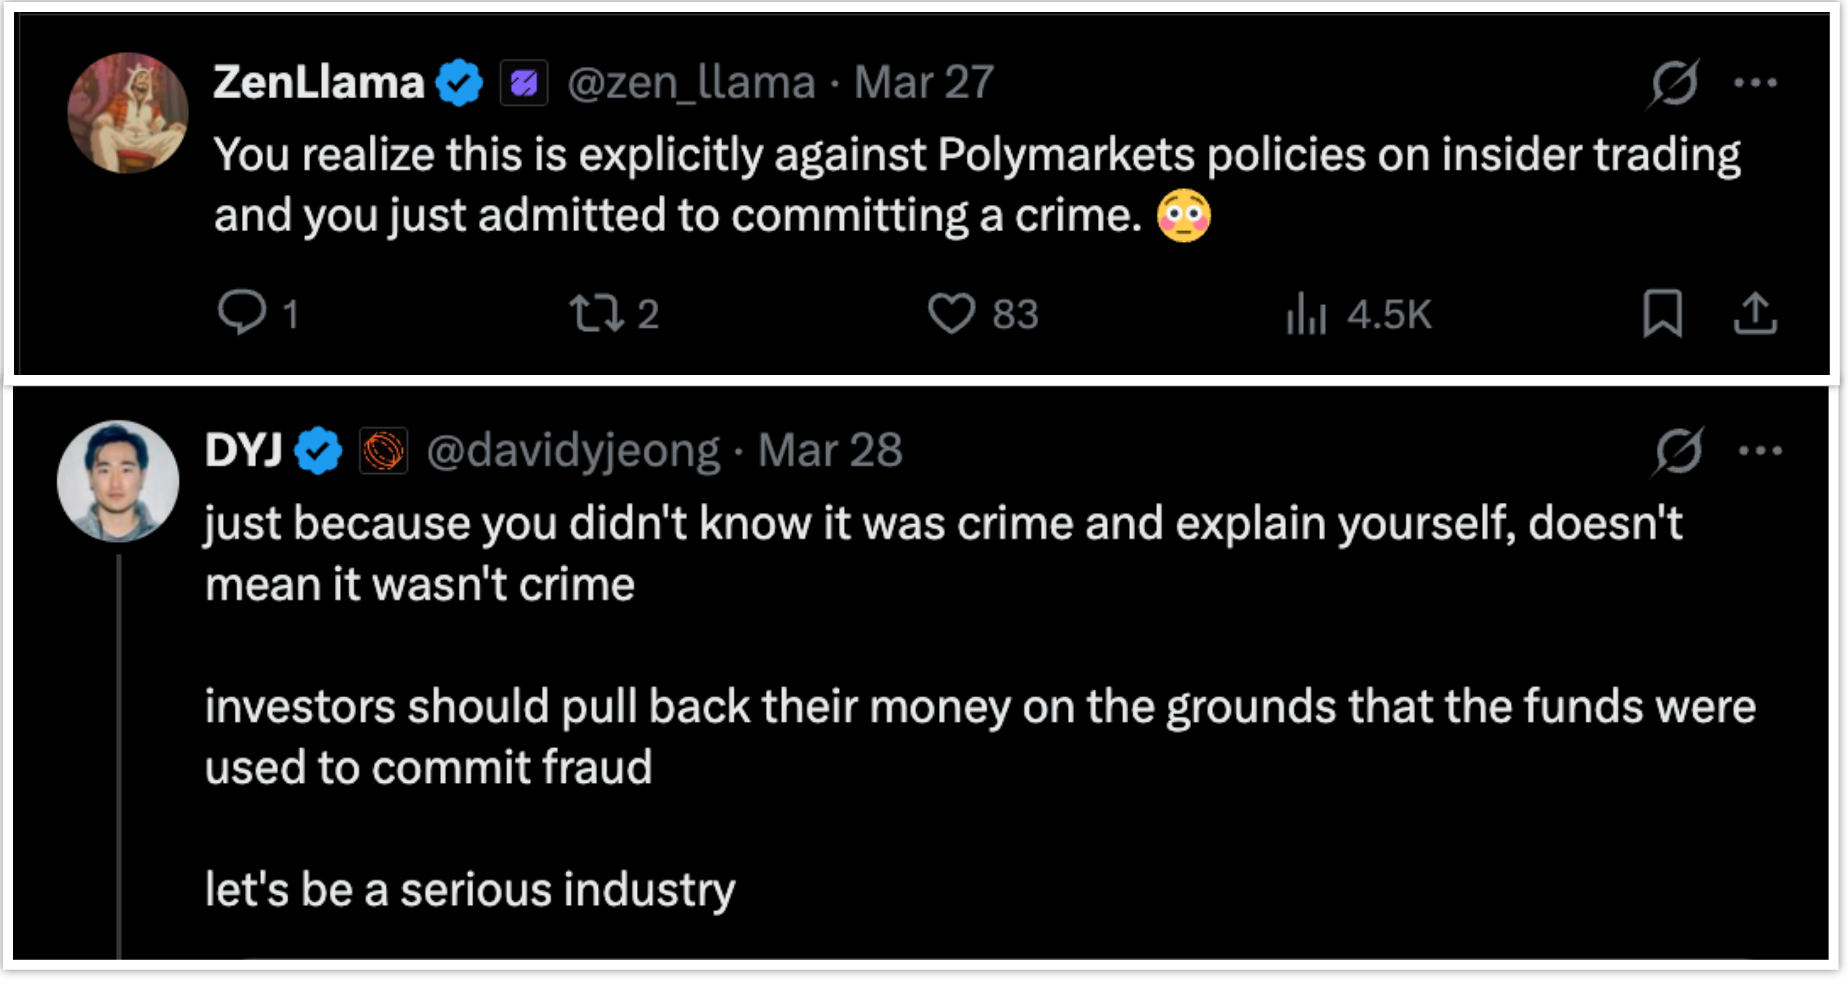Viewport: 1848px width, 992px height.
Task: Open the three-dot menu on DYJ's tweet
Action: coord(1760,451)
